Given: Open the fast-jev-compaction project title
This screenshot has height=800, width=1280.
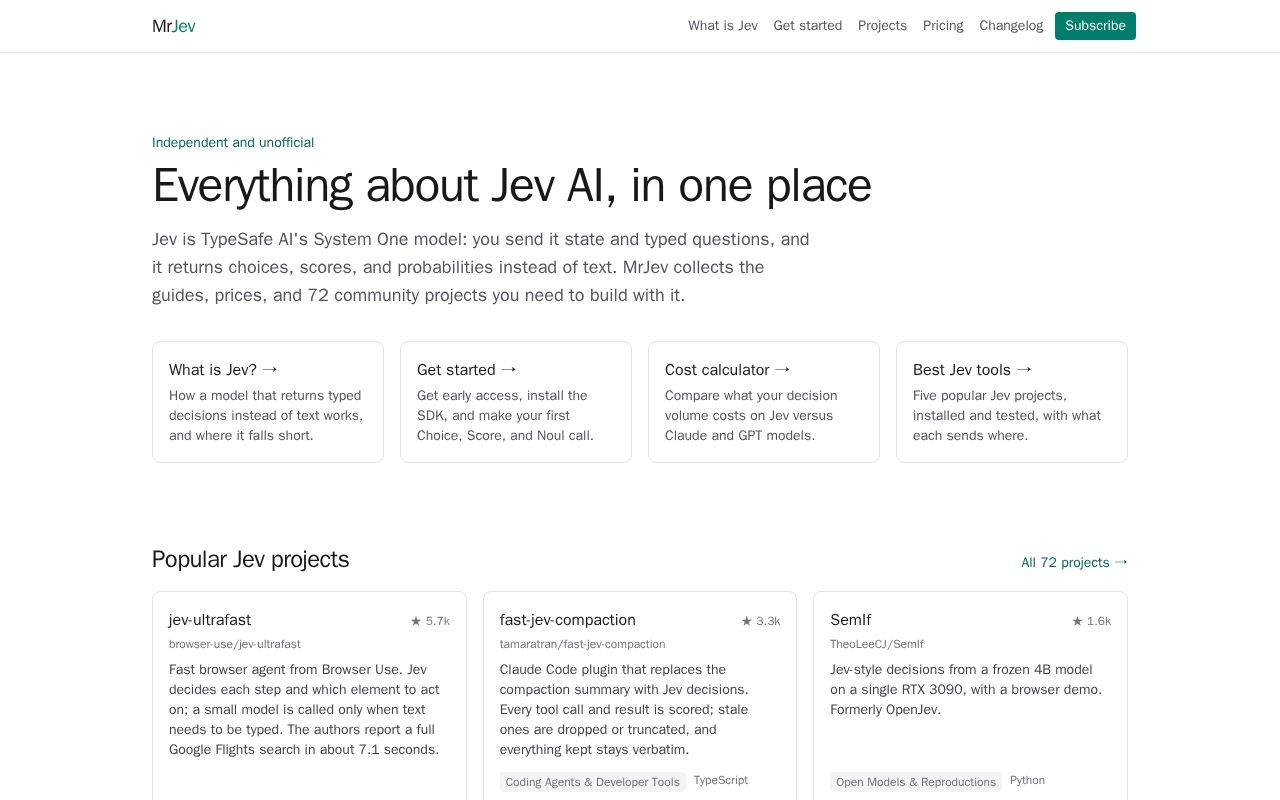Looking at the screenshot, I should coord(568,620).
